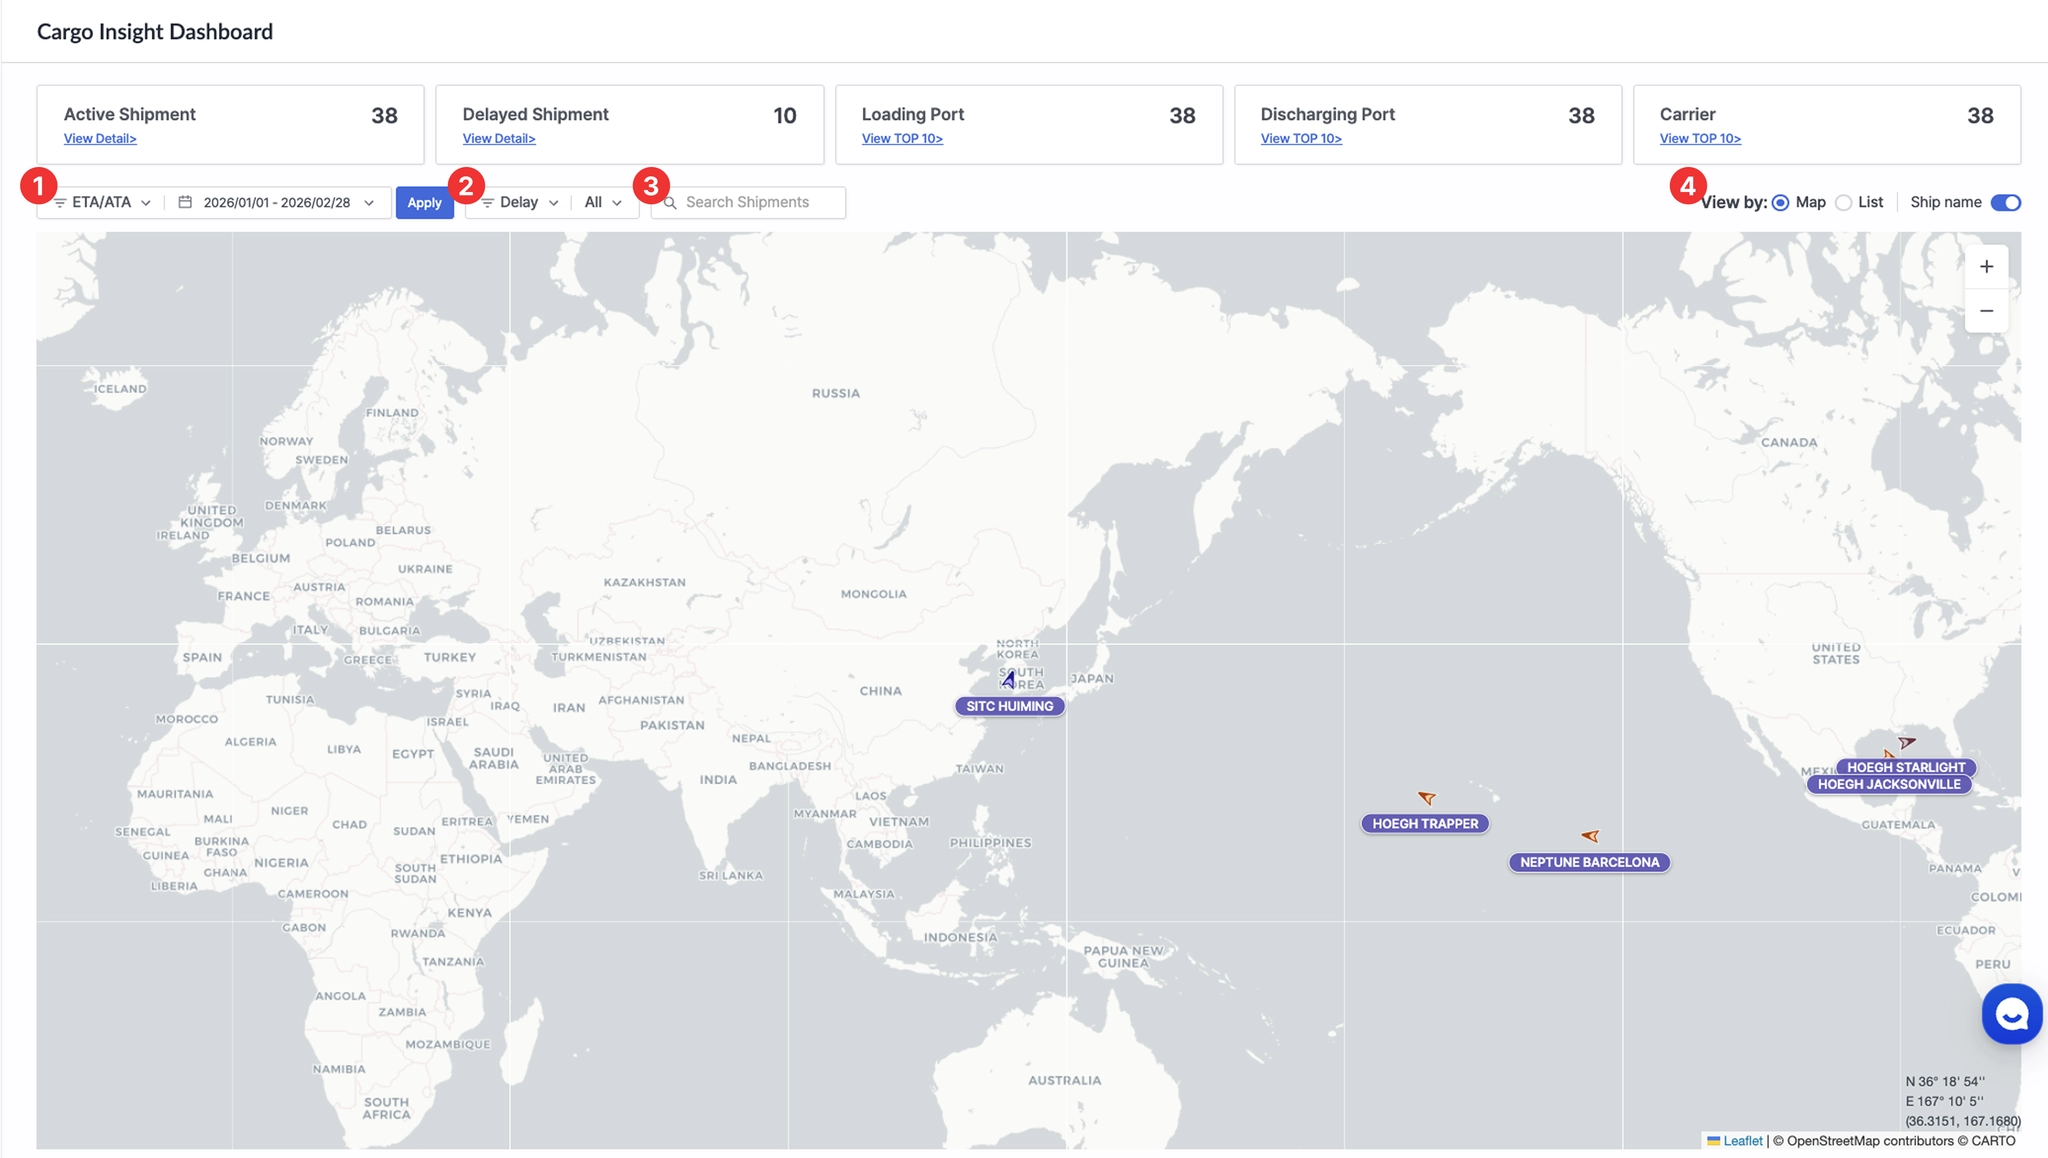This screenshot has height=1158, width=2048.
Task: Click the HOEGH TRAPPER ship arrow icon
Action: (x=1427, y=797)
